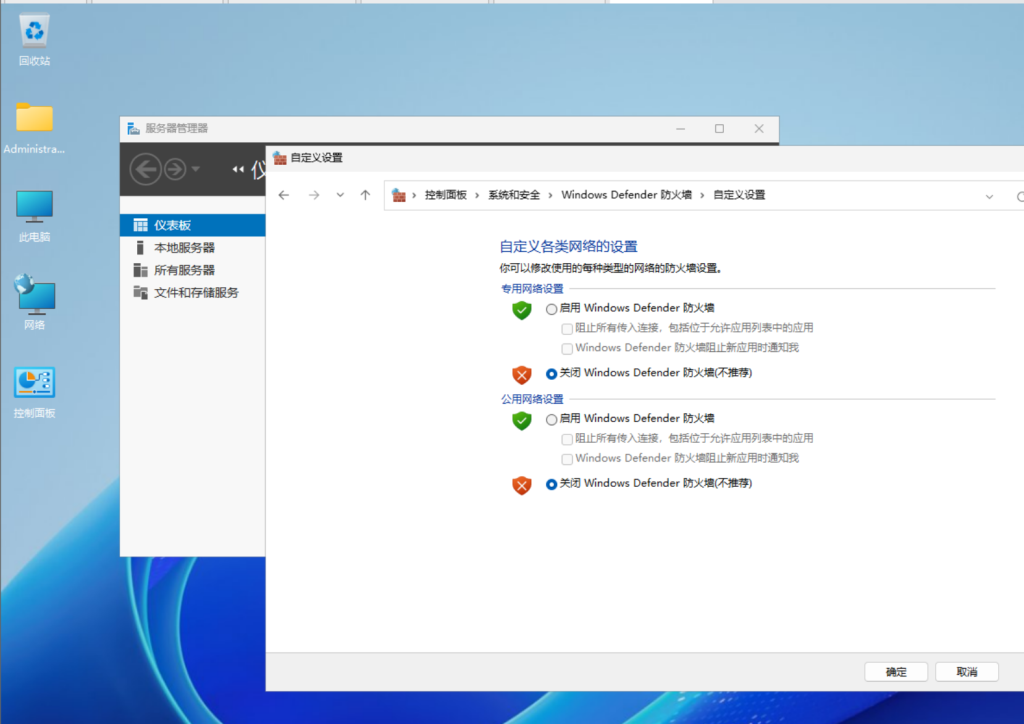Image resolution: width=1024 pixels, height=724 pixels.
Task: Go forward in the firewall settings window
Action: tap(314, 195)
